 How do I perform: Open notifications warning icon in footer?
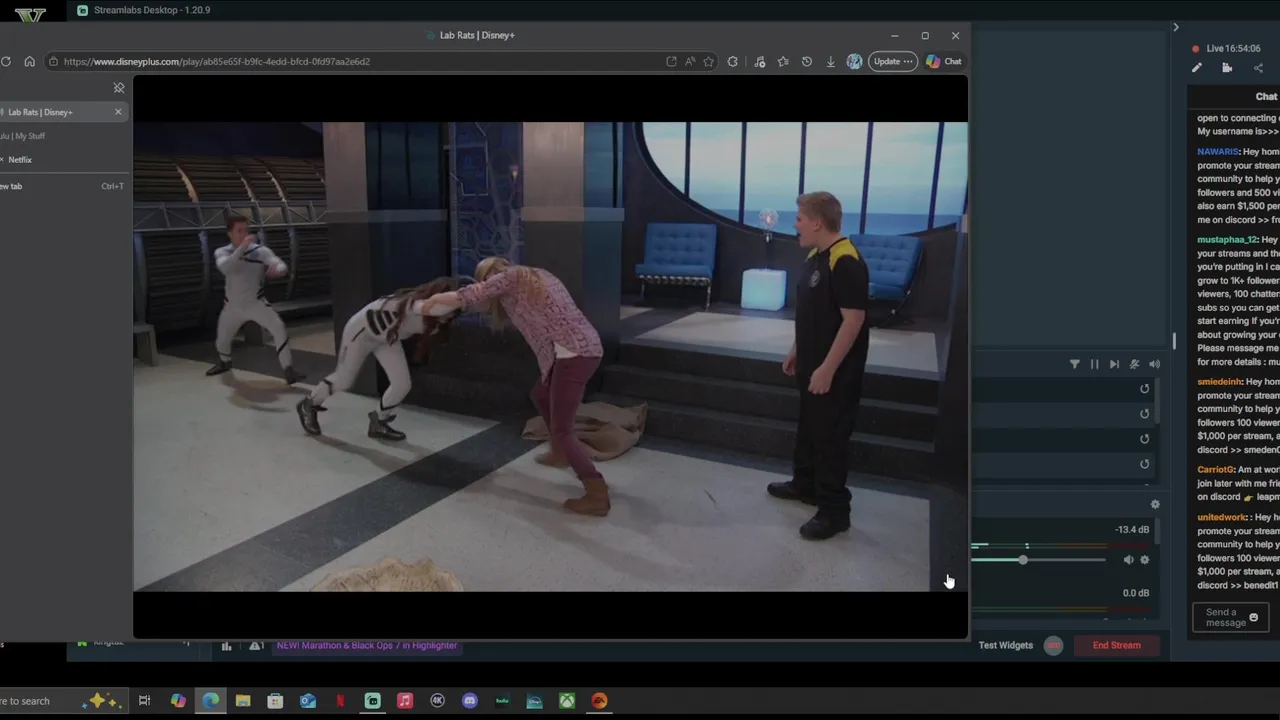(x=256, y=646)
